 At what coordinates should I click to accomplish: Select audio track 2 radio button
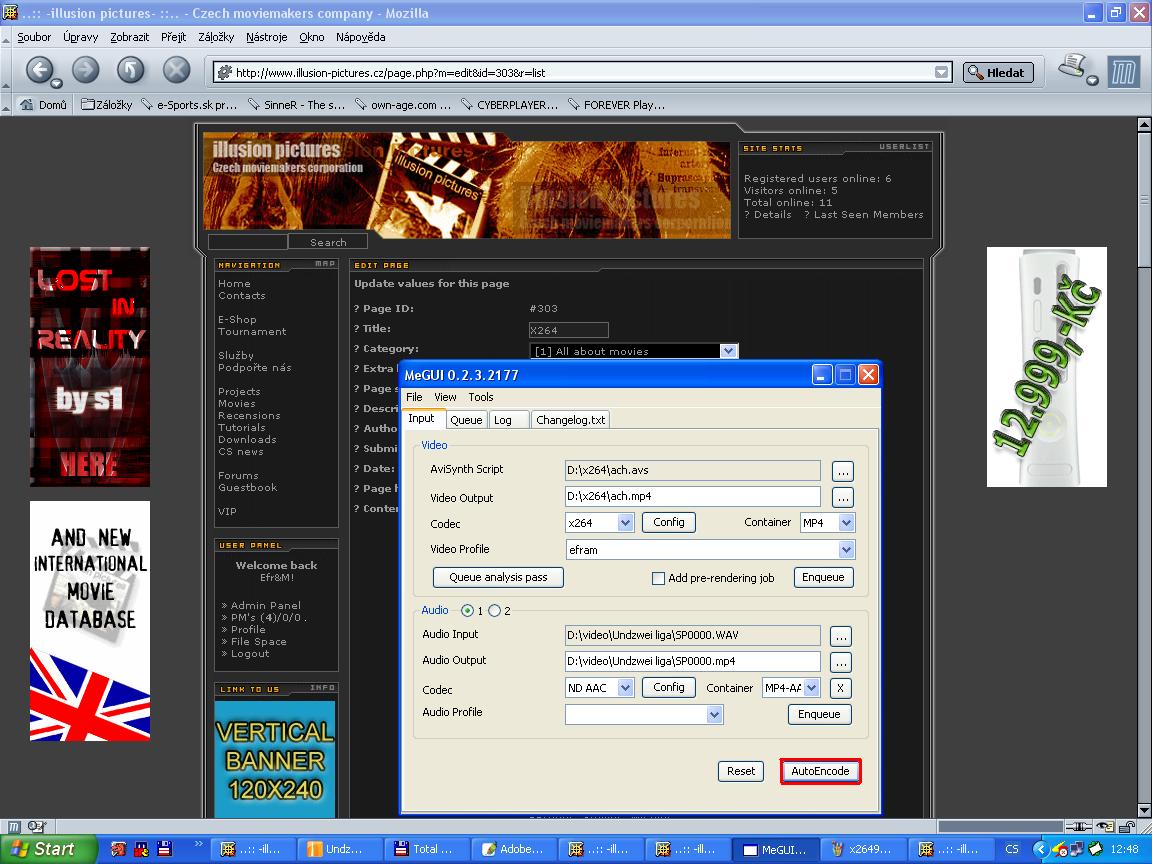pyautogui.click(x=494, y=611)
